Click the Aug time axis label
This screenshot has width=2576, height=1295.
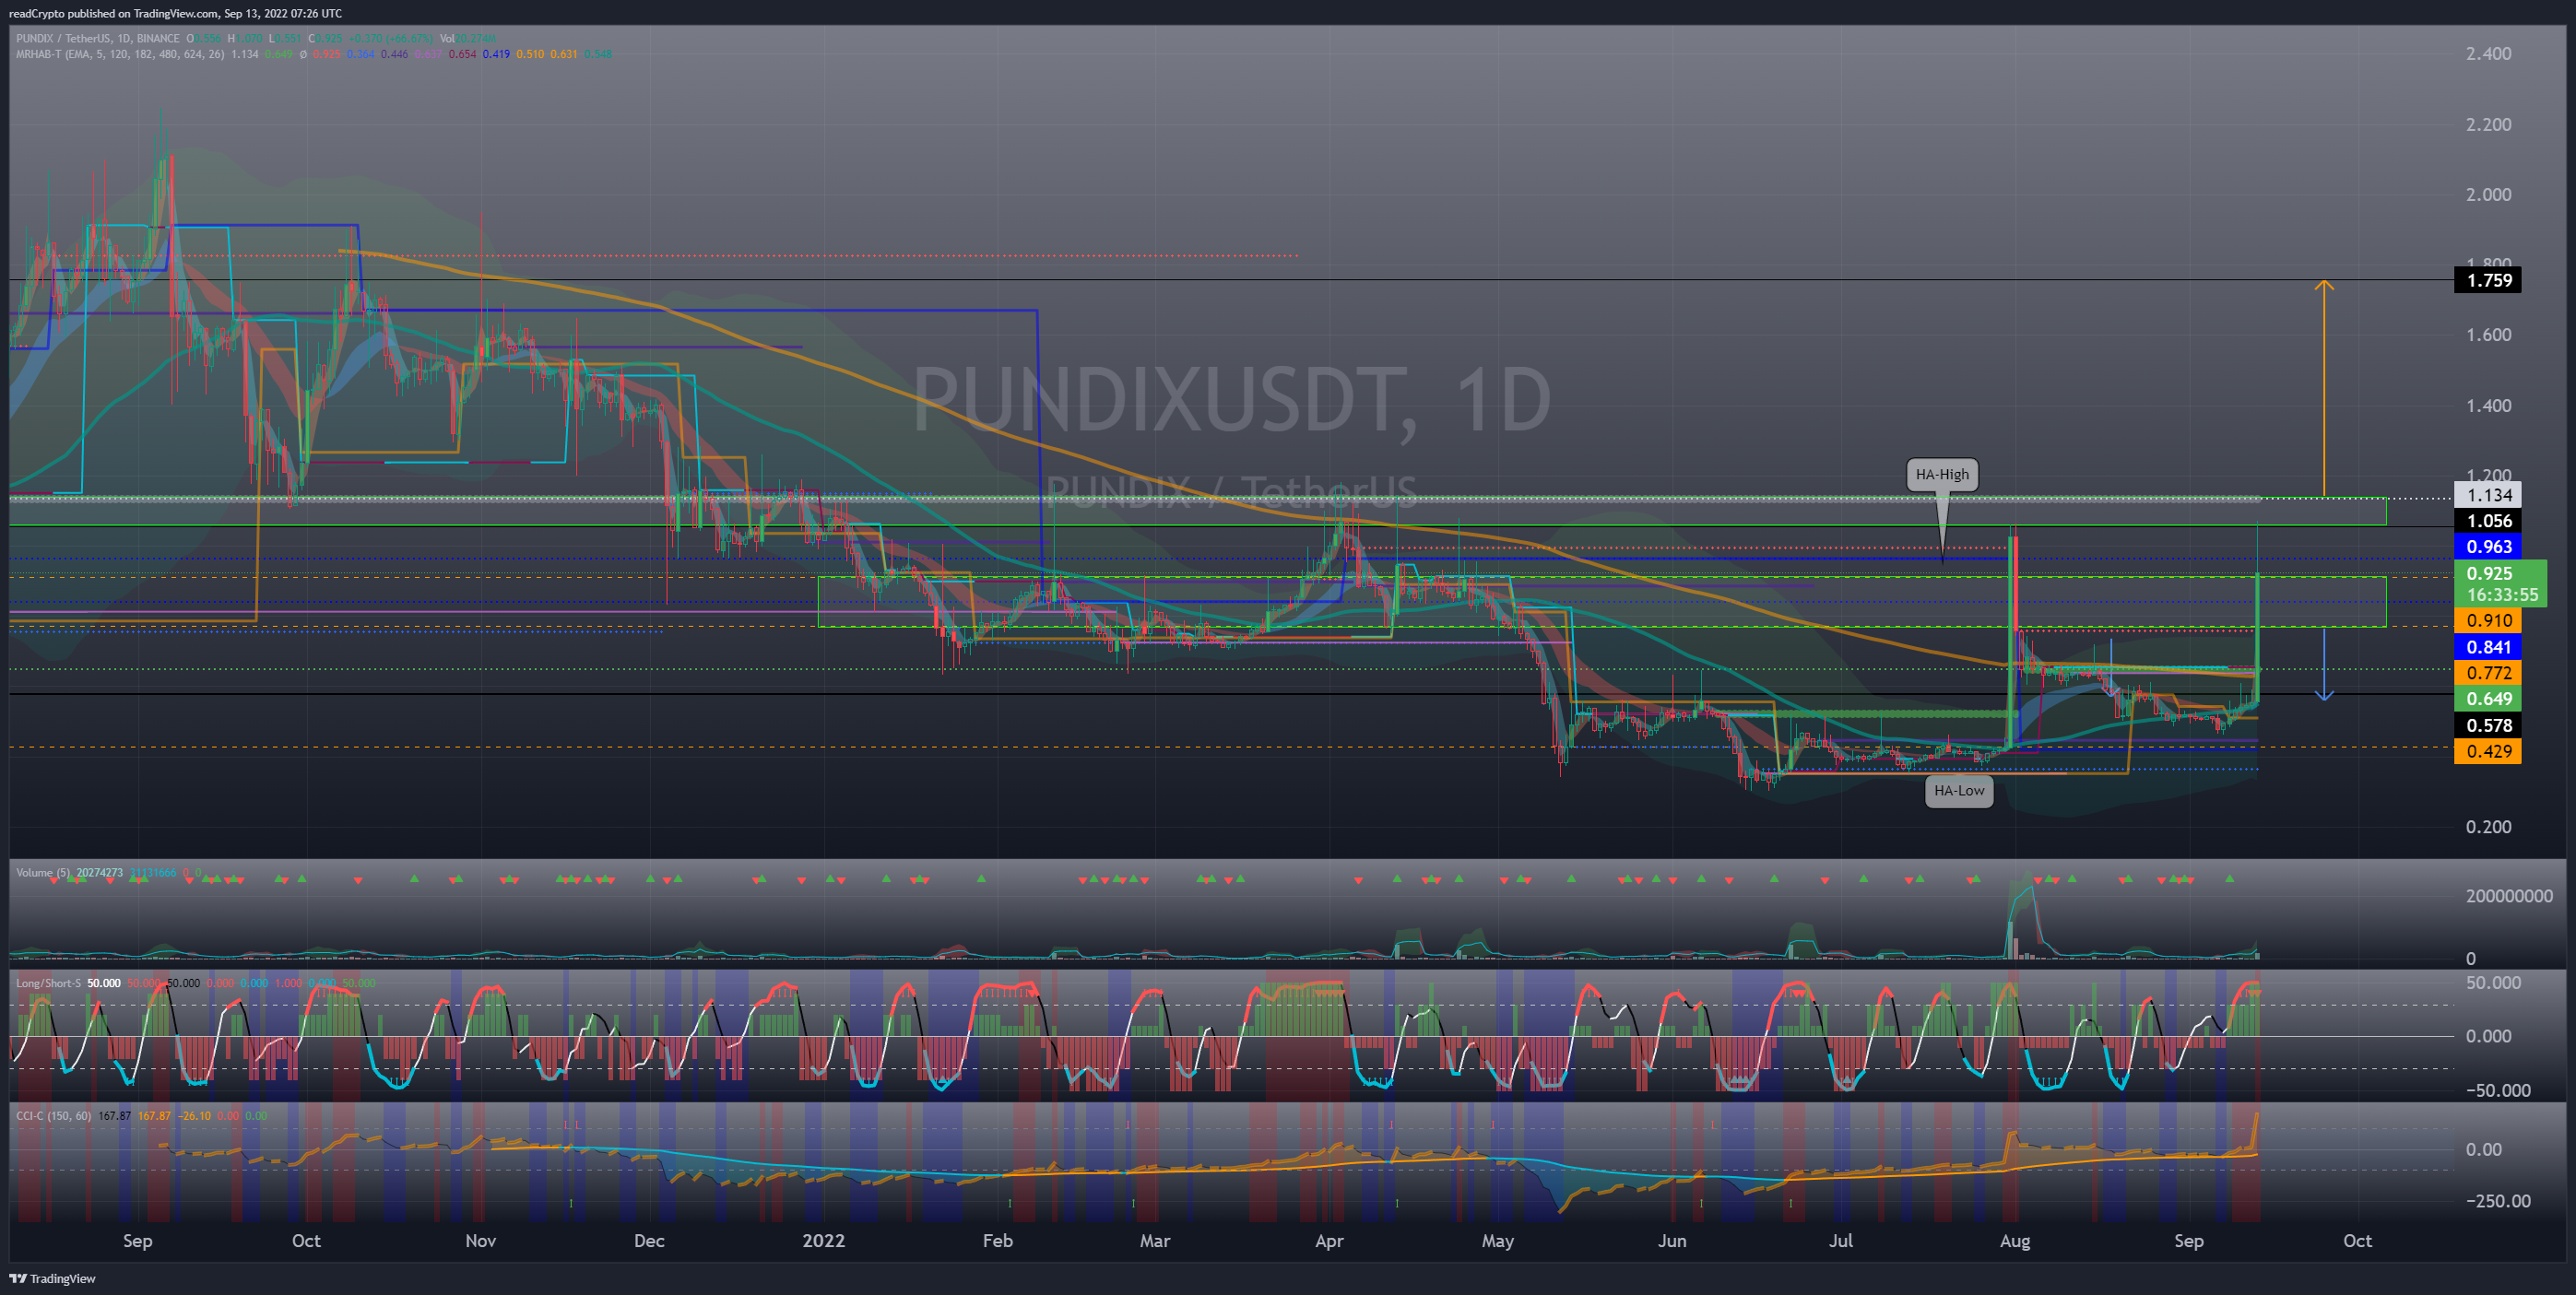(2015, 1241)
